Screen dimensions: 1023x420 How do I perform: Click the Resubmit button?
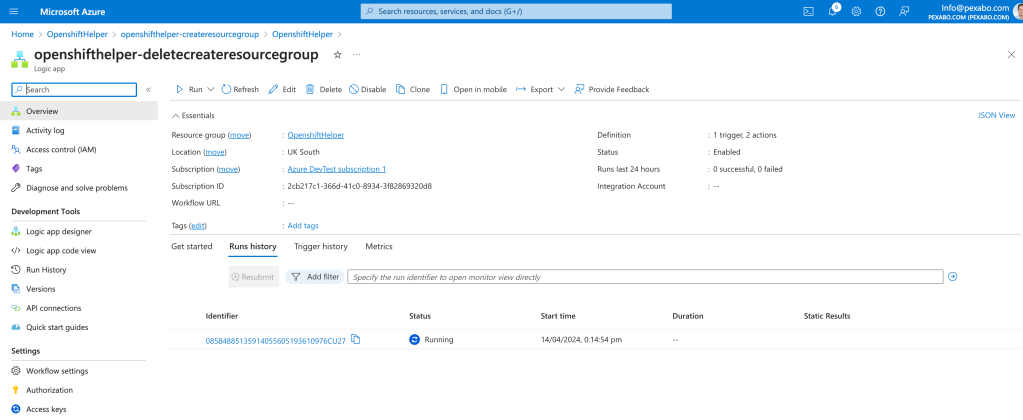[254, 277]
